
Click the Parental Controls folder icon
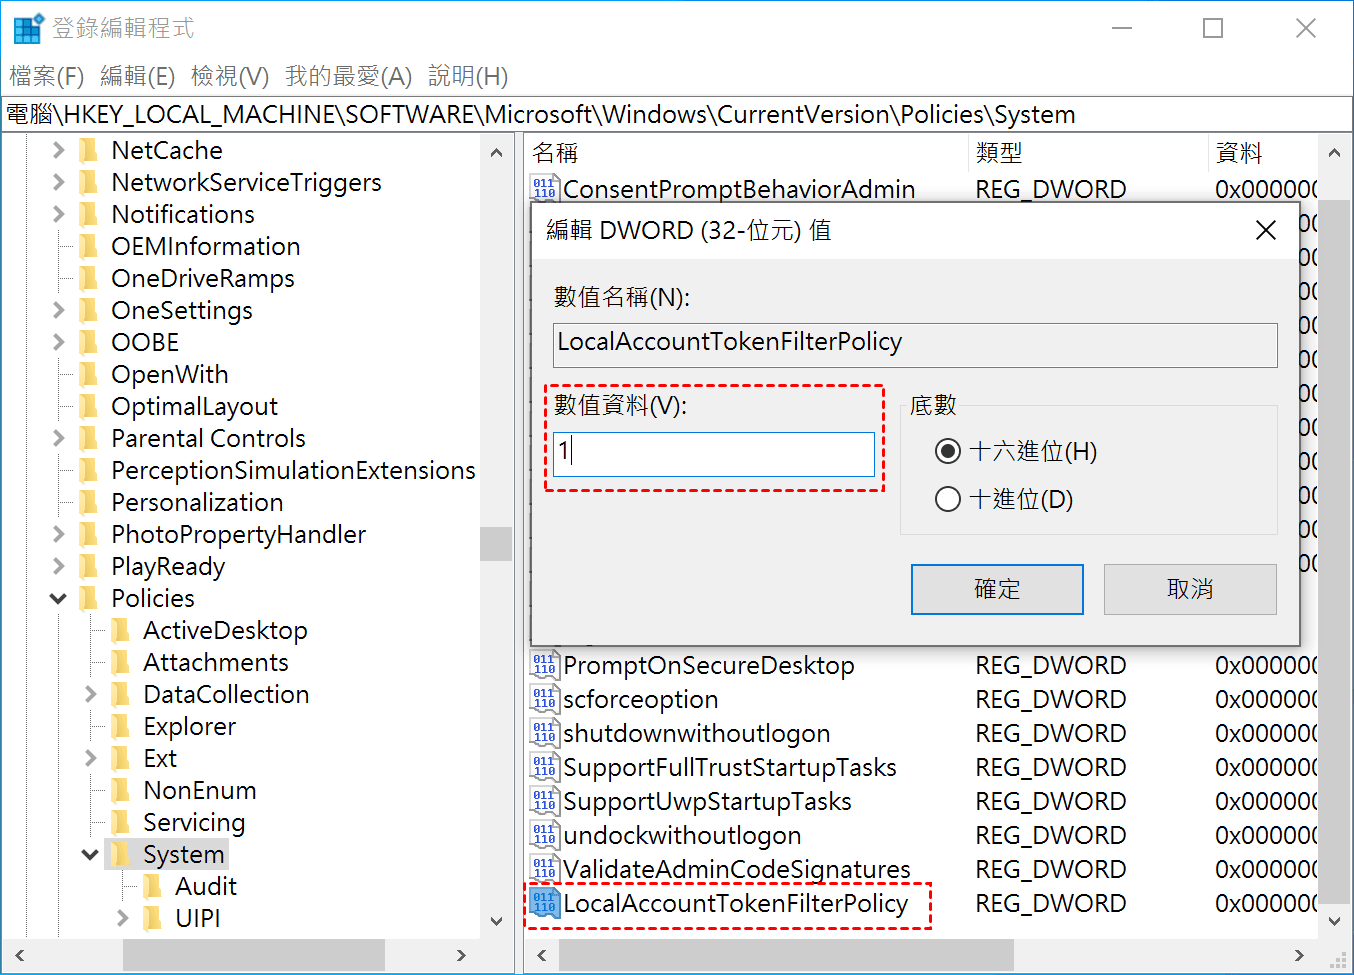tap(89, 438)
